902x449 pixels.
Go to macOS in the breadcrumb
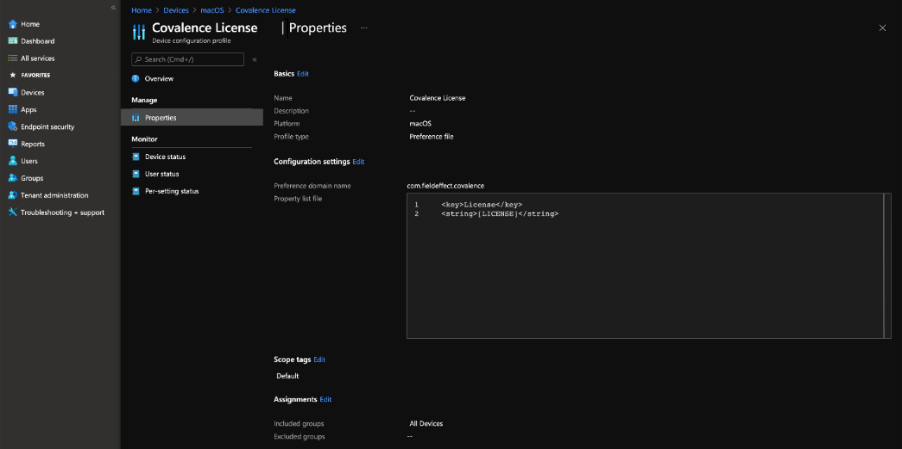click(x=211, y=10)
